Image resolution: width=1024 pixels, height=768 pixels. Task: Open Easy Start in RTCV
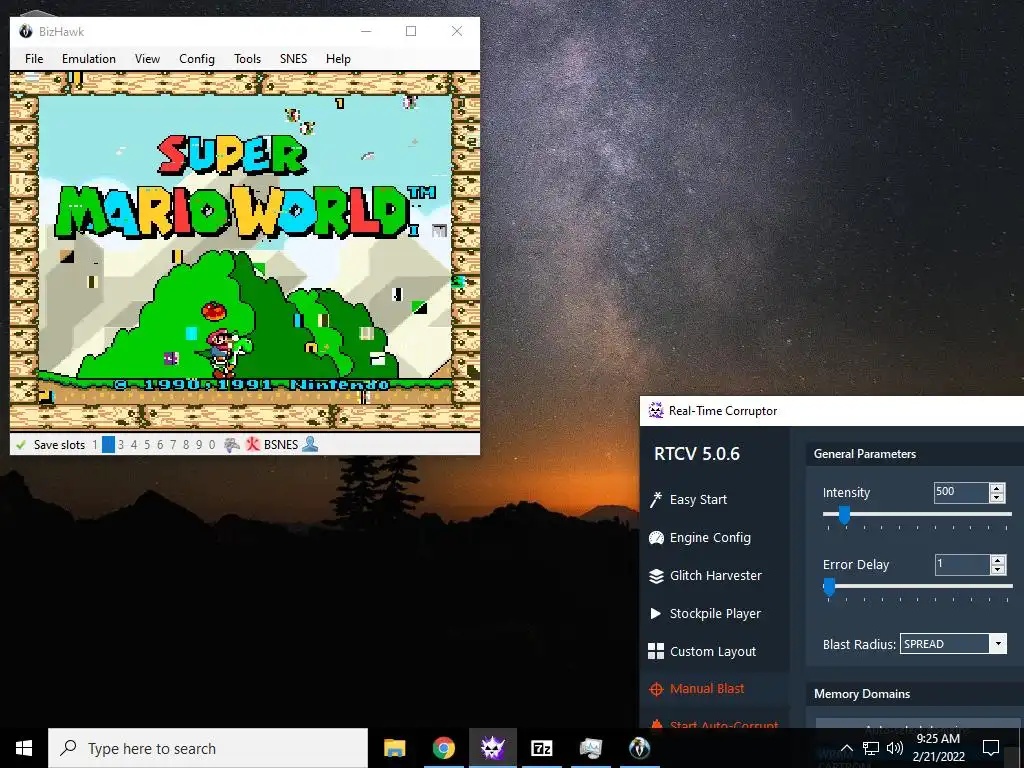[x=698, y=500]
